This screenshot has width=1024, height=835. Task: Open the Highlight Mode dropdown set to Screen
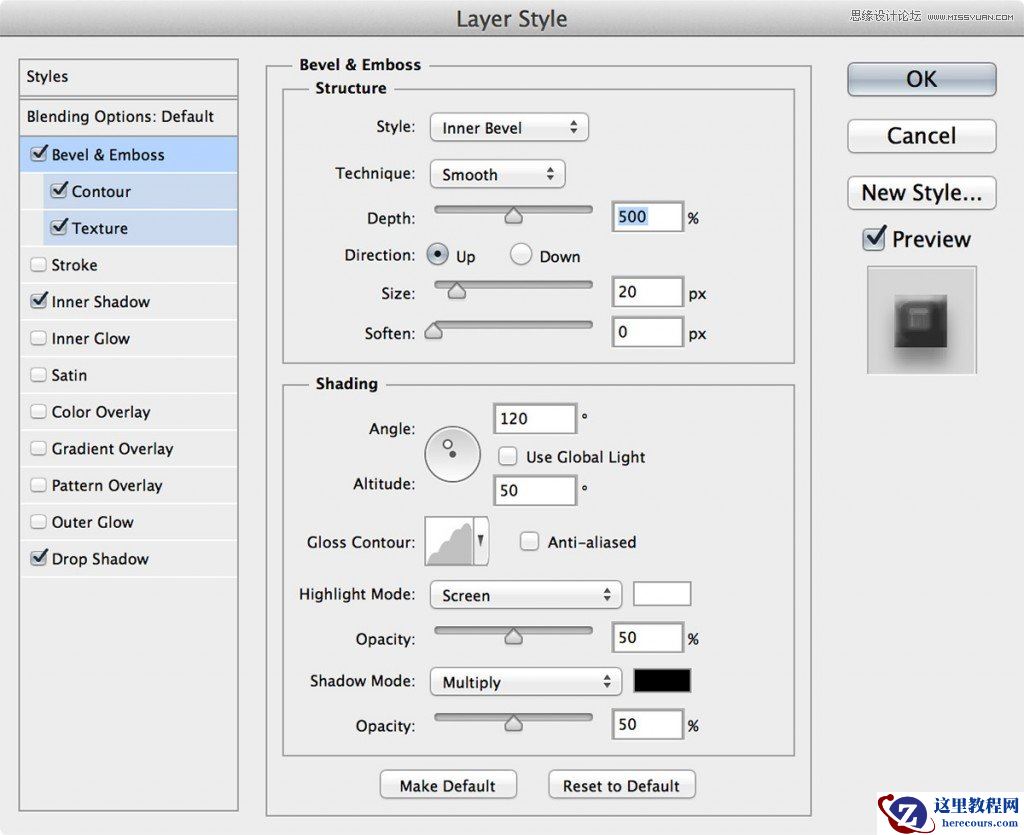pyautogui.click(x=524, y=594)
